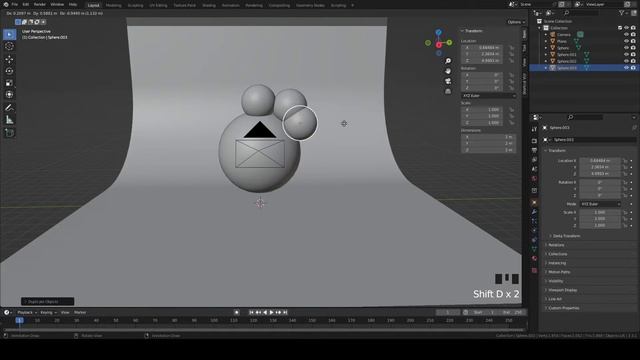This screenshot has width=640, height=360.
Task: Expand the Collections panel in properties
Action: [x=558, y=254]
